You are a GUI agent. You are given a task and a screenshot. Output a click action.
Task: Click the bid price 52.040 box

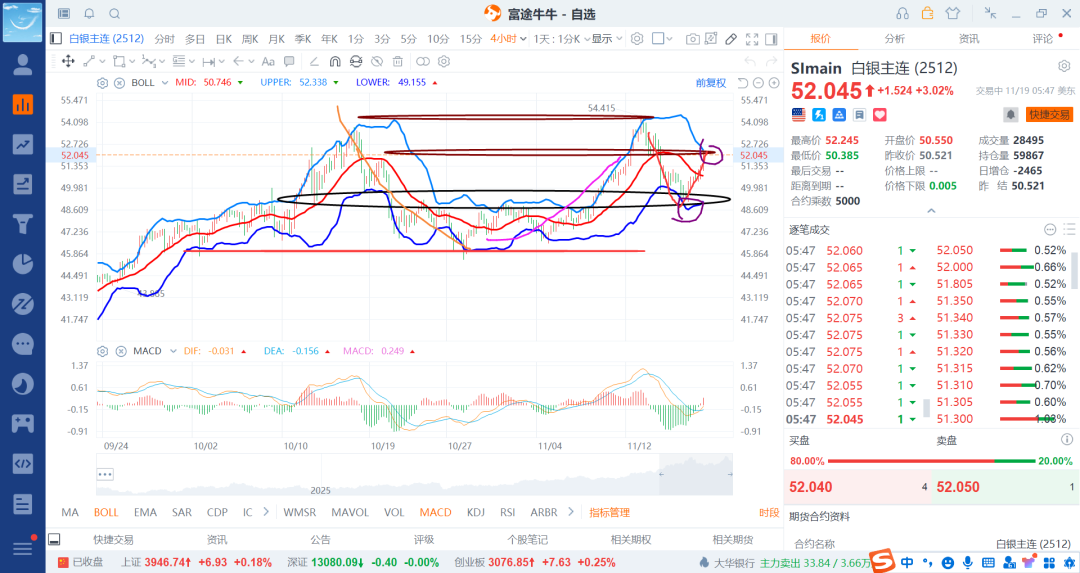point(857,487)
